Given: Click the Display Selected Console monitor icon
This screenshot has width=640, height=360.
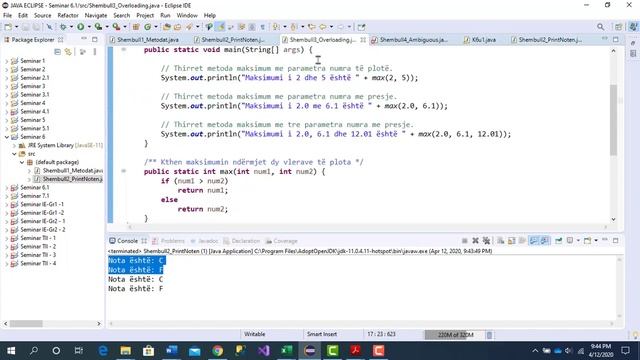Looking at the screenshot, I should 570,241.
